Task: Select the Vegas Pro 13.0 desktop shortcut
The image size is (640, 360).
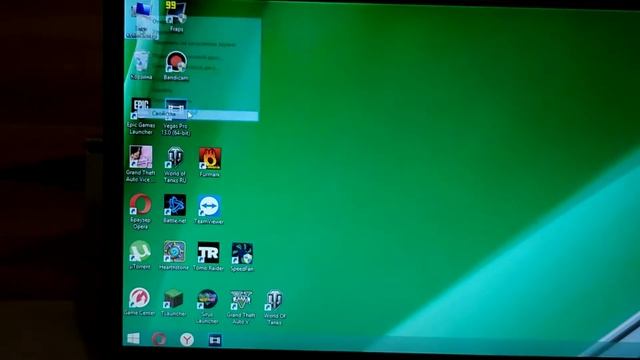Action: [x=176, y=117]
